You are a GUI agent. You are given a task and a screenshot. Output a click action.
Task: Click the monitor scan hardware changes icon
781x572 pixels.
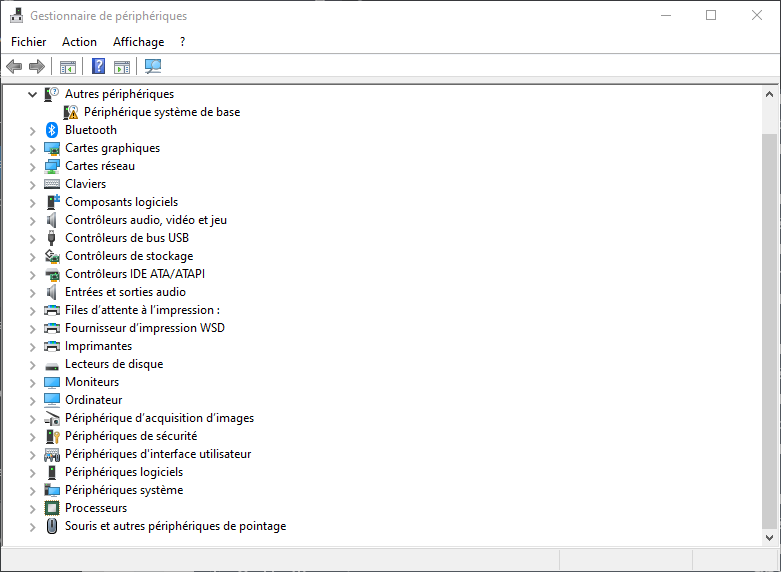pyautogui.click(x=153, y=67)
